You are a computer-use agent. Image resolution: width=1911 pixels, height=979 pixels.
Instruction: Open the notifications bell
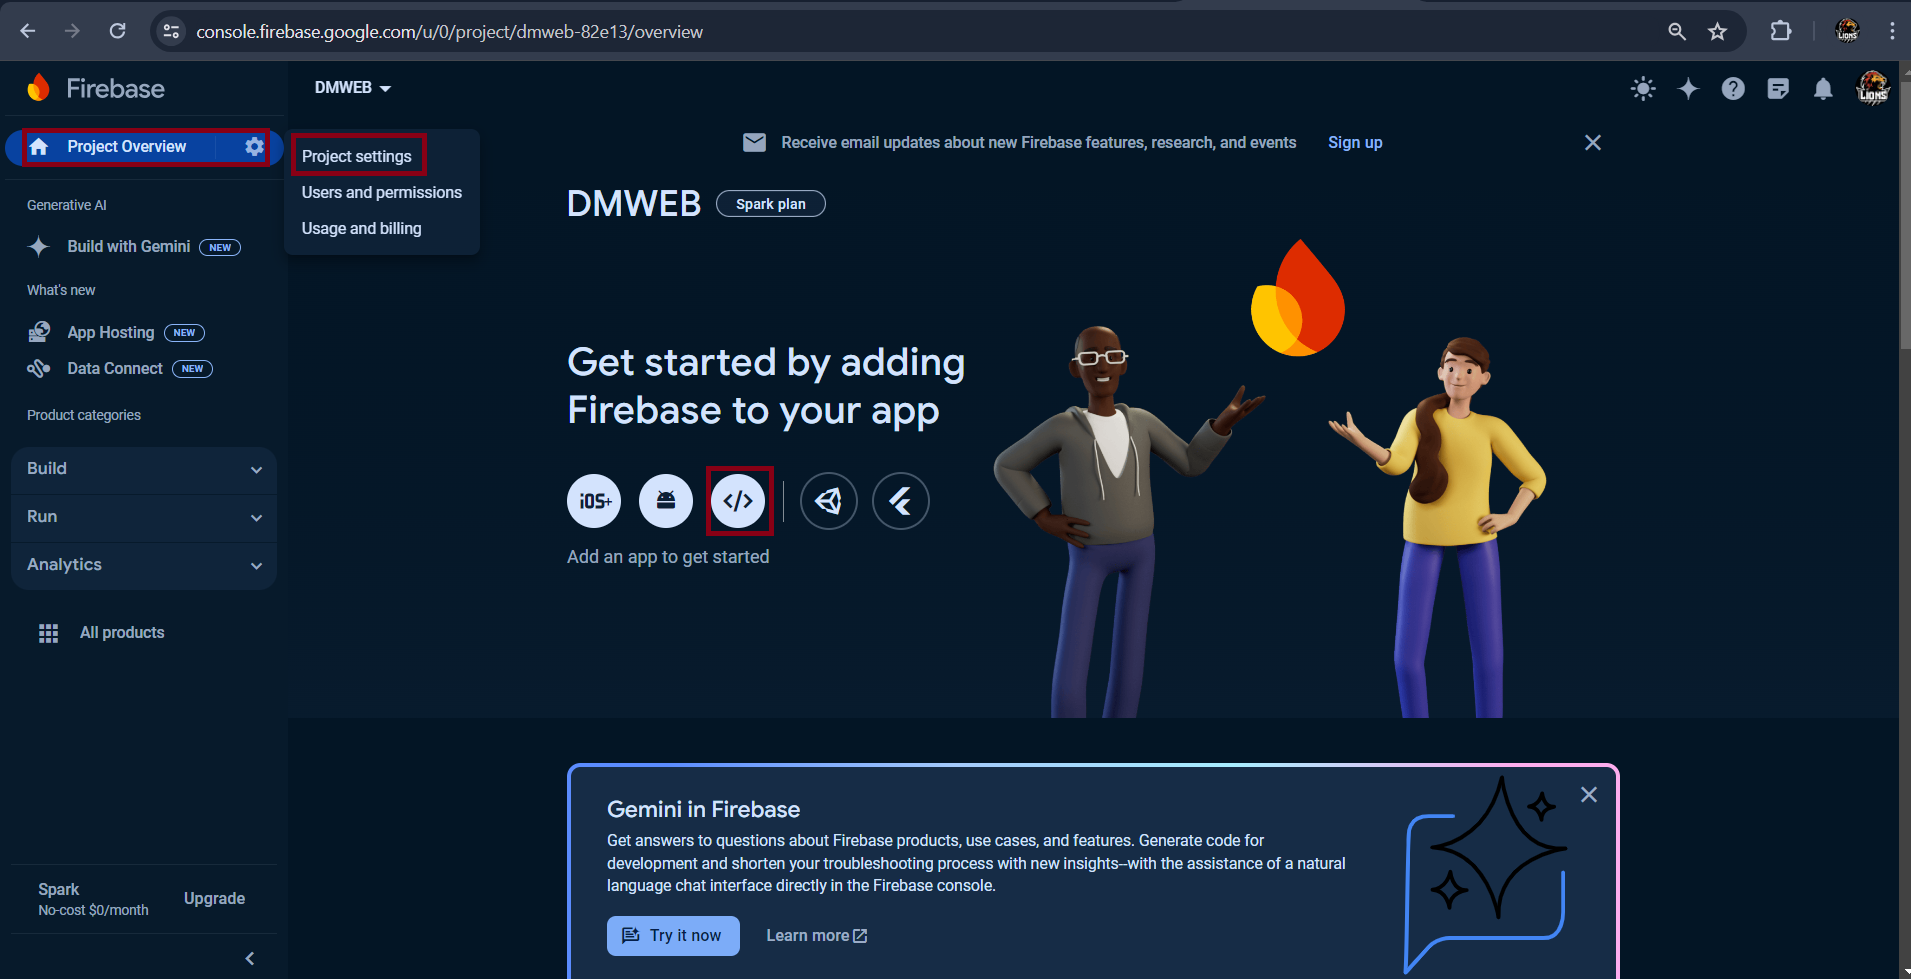tap(1823, 89)
